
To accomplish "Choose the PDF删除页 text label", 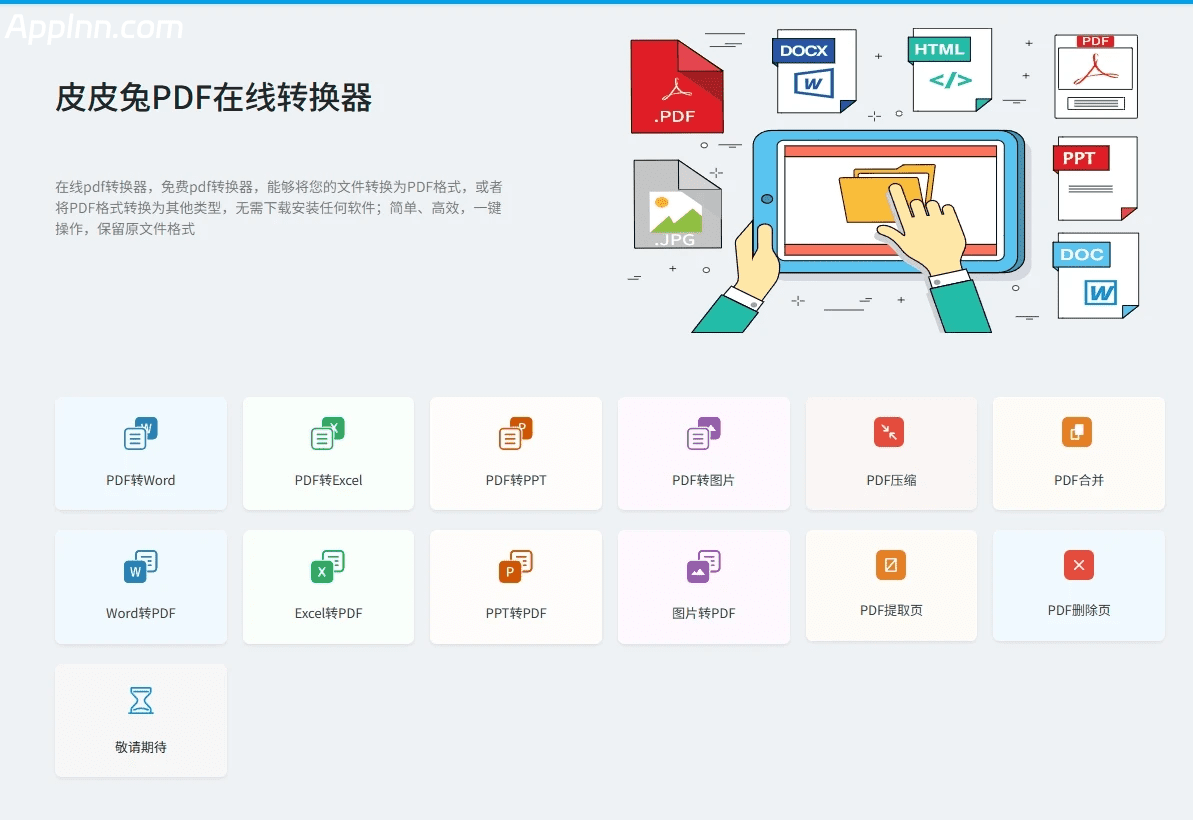I will 1079,610.
